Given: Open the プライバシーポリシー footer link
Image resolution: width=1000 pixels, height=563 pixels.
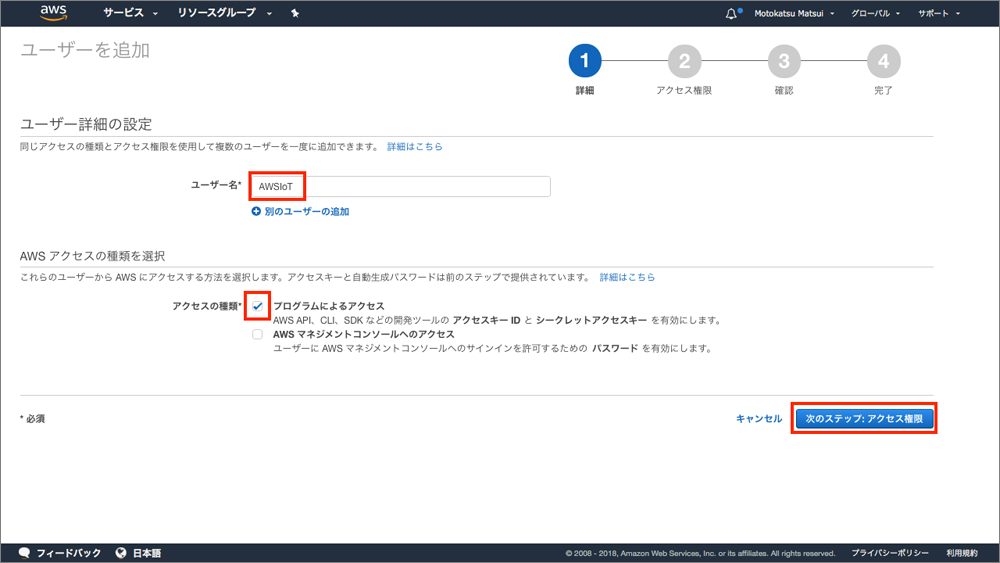Looking at the screenshot, I should coord(890,553).
